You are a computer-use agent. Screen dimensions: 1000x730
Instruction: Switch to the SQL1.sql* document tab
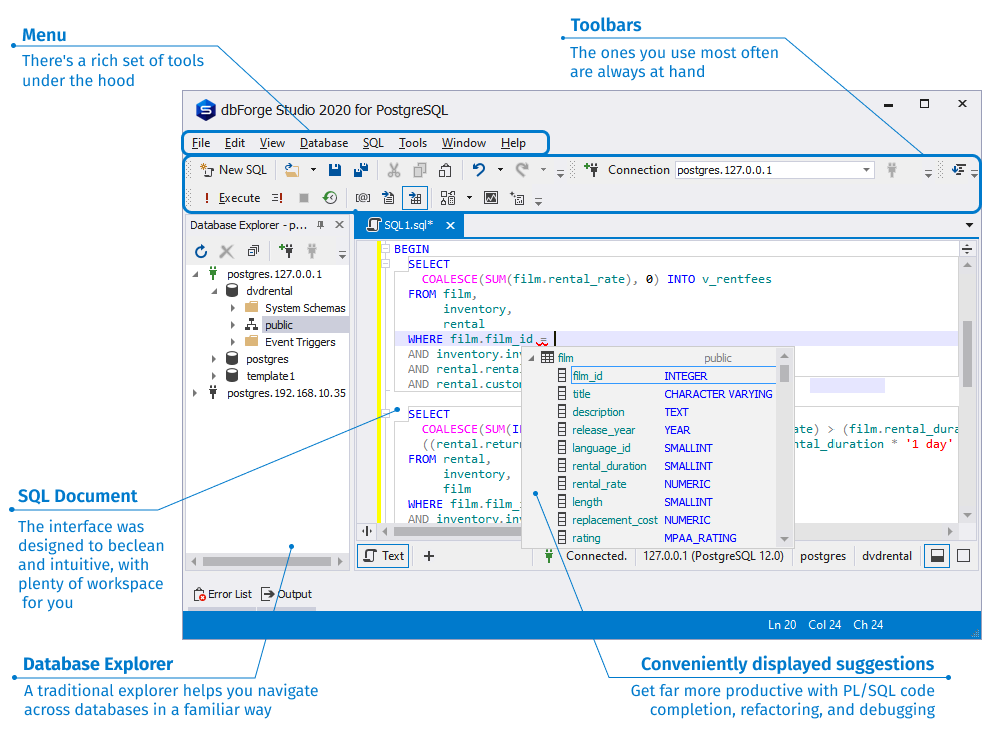pos(408,226)
